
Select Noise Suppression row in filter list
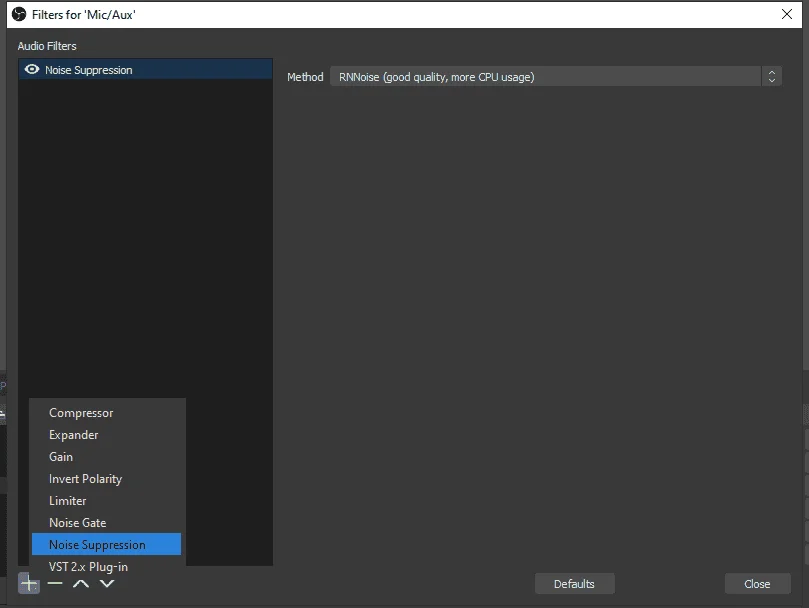[145, 69]
